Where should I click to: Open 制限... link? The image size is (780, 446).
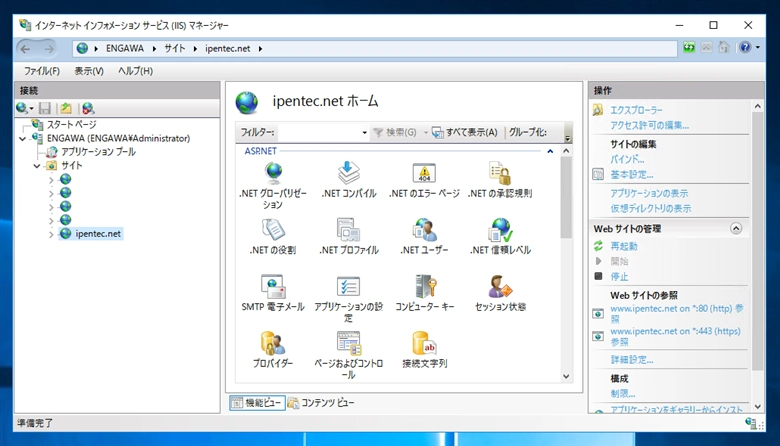coord(623,394)
